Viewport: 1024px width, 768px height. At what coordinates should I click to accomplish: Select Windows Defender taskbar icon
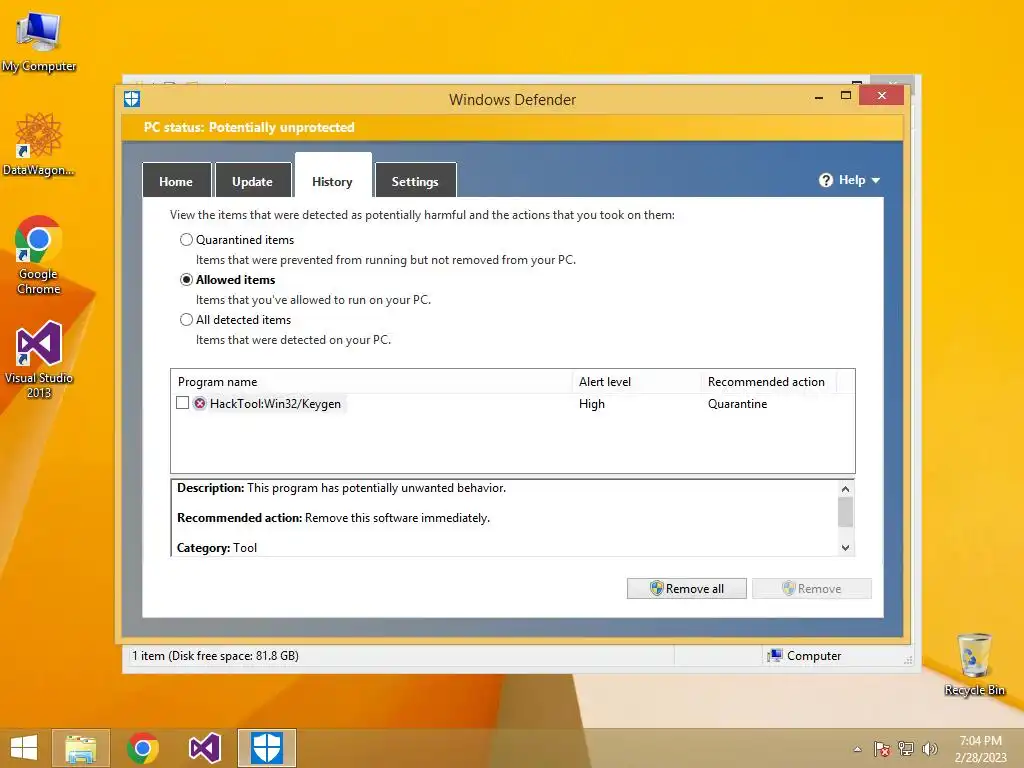coord(266,748)
